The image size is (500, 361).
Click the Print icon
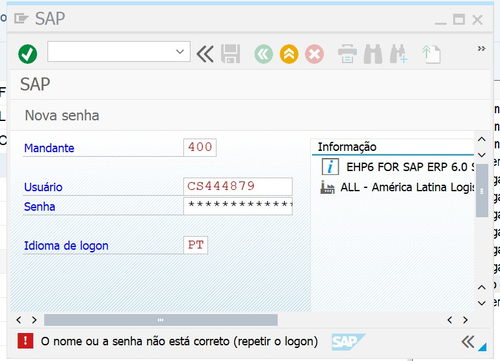point(347,54)
